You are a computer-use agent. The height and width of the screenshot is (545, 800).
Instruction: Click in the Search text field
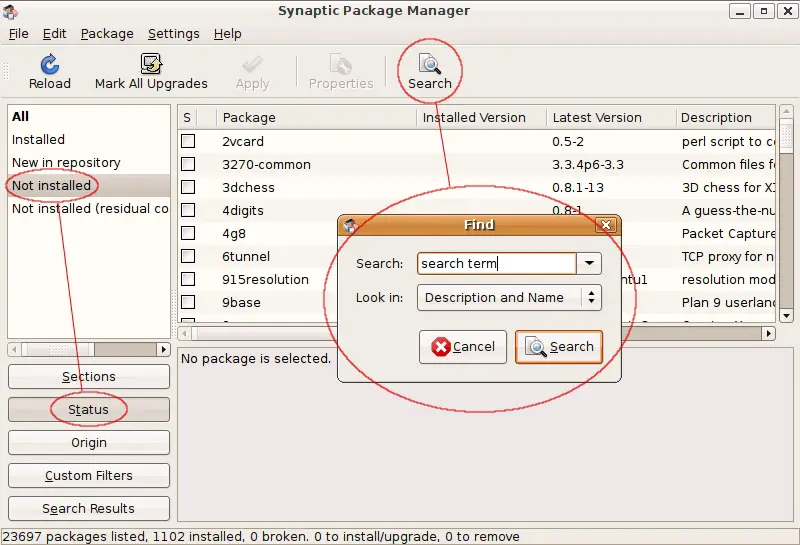pos(496,263)
